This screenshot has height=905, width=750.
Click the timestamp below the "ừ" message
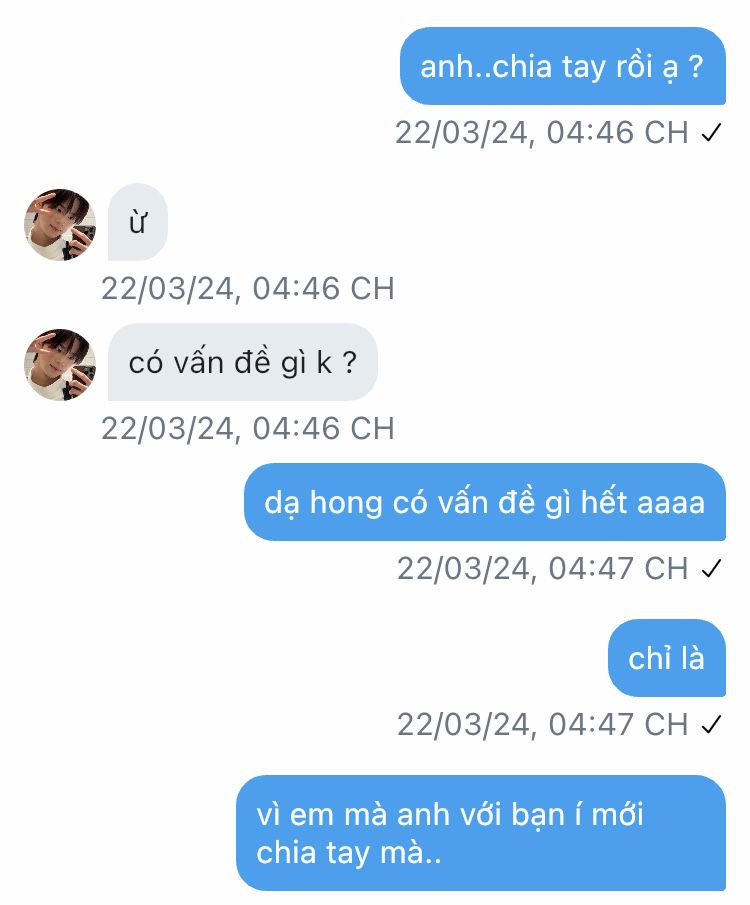point(248,289)
